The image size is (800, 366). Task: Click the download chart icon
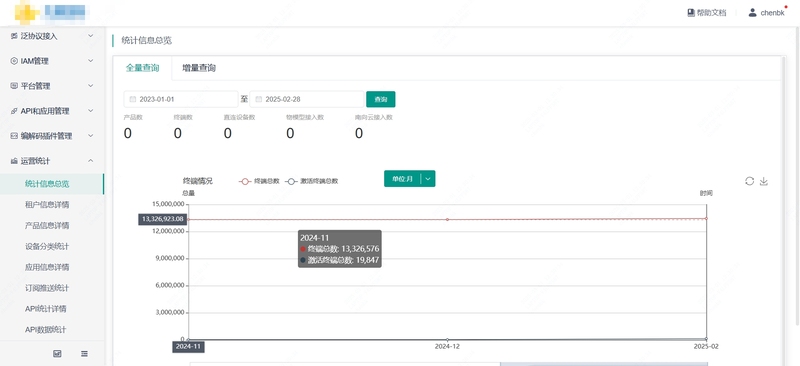click(764, 181)
